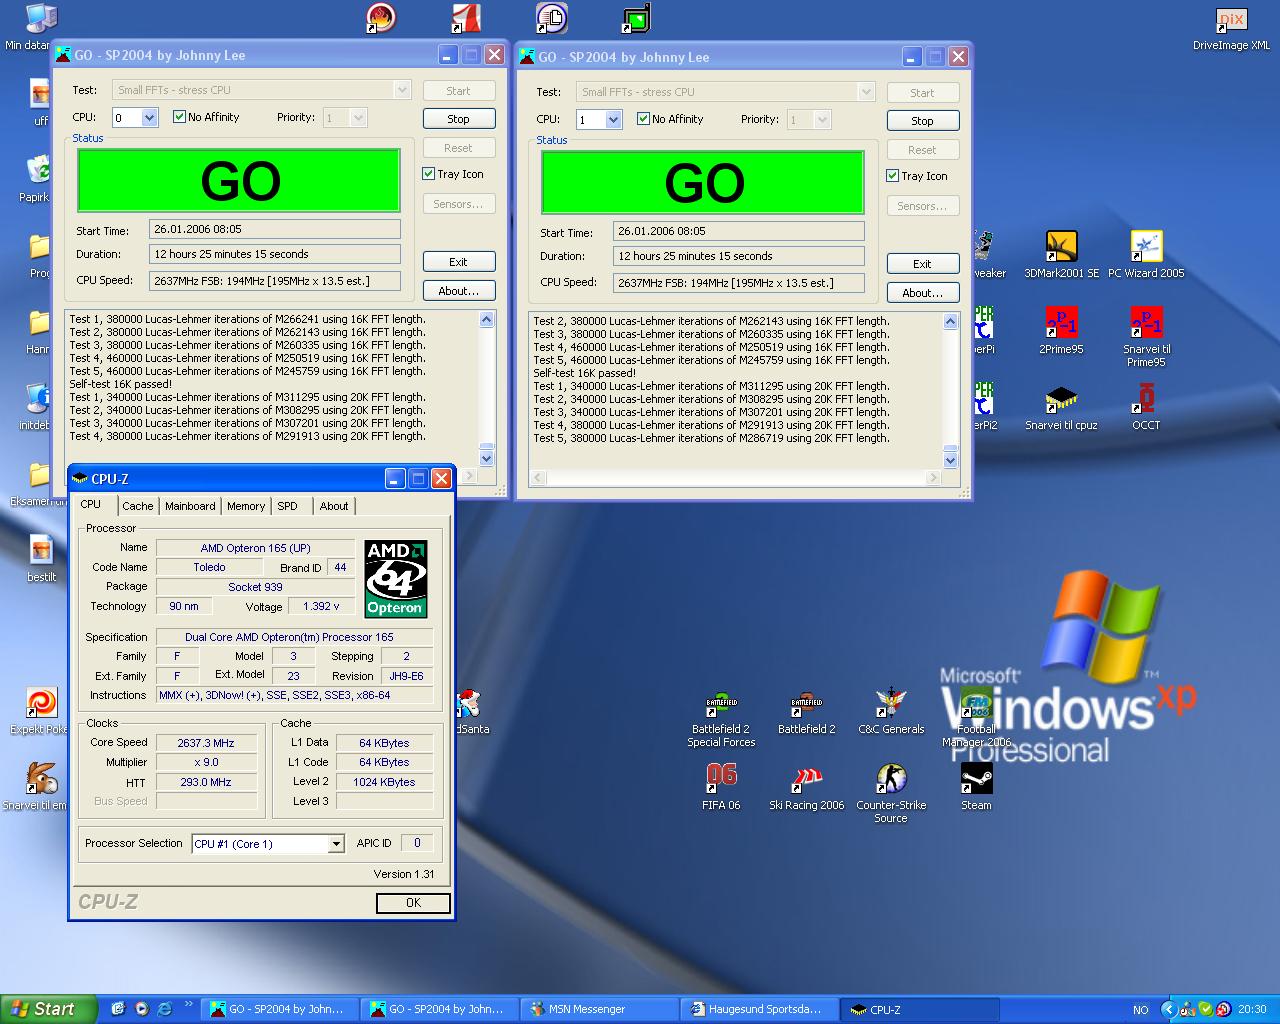Open the Snarvei til cpuz shortcut
Image resolution: width=1280 pixels, height=1024 pixels.
click(x=1061, y=407)
